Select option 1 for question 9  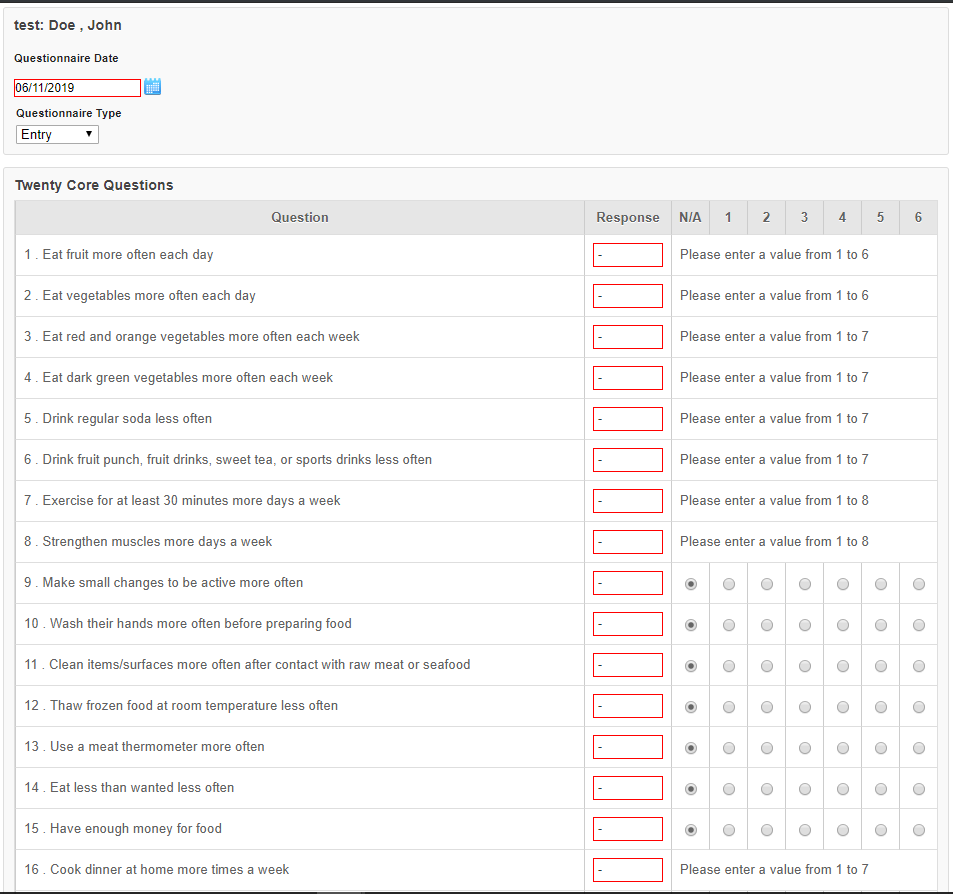(x=729, y=584)
